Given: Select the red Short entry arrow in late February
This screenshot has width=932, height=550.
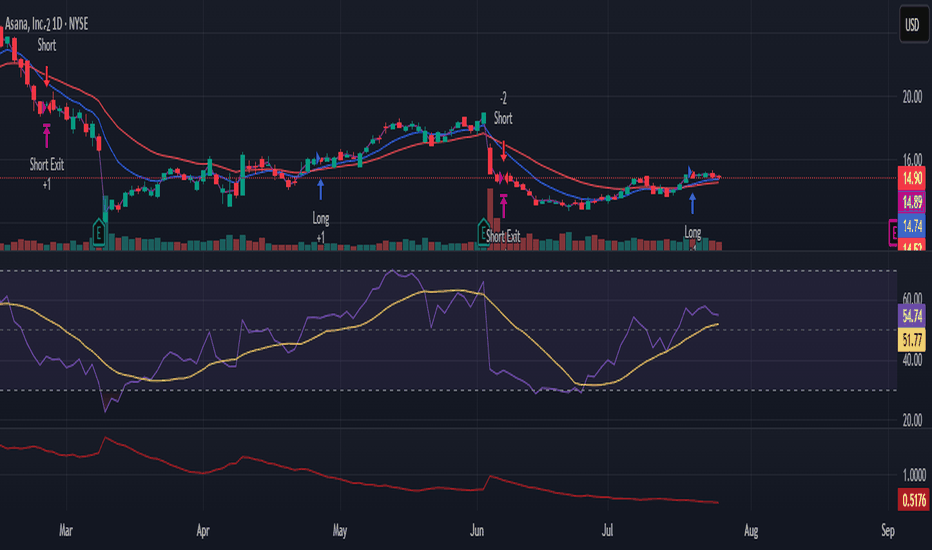Looking at the screenshot, I should click(47, 77).
